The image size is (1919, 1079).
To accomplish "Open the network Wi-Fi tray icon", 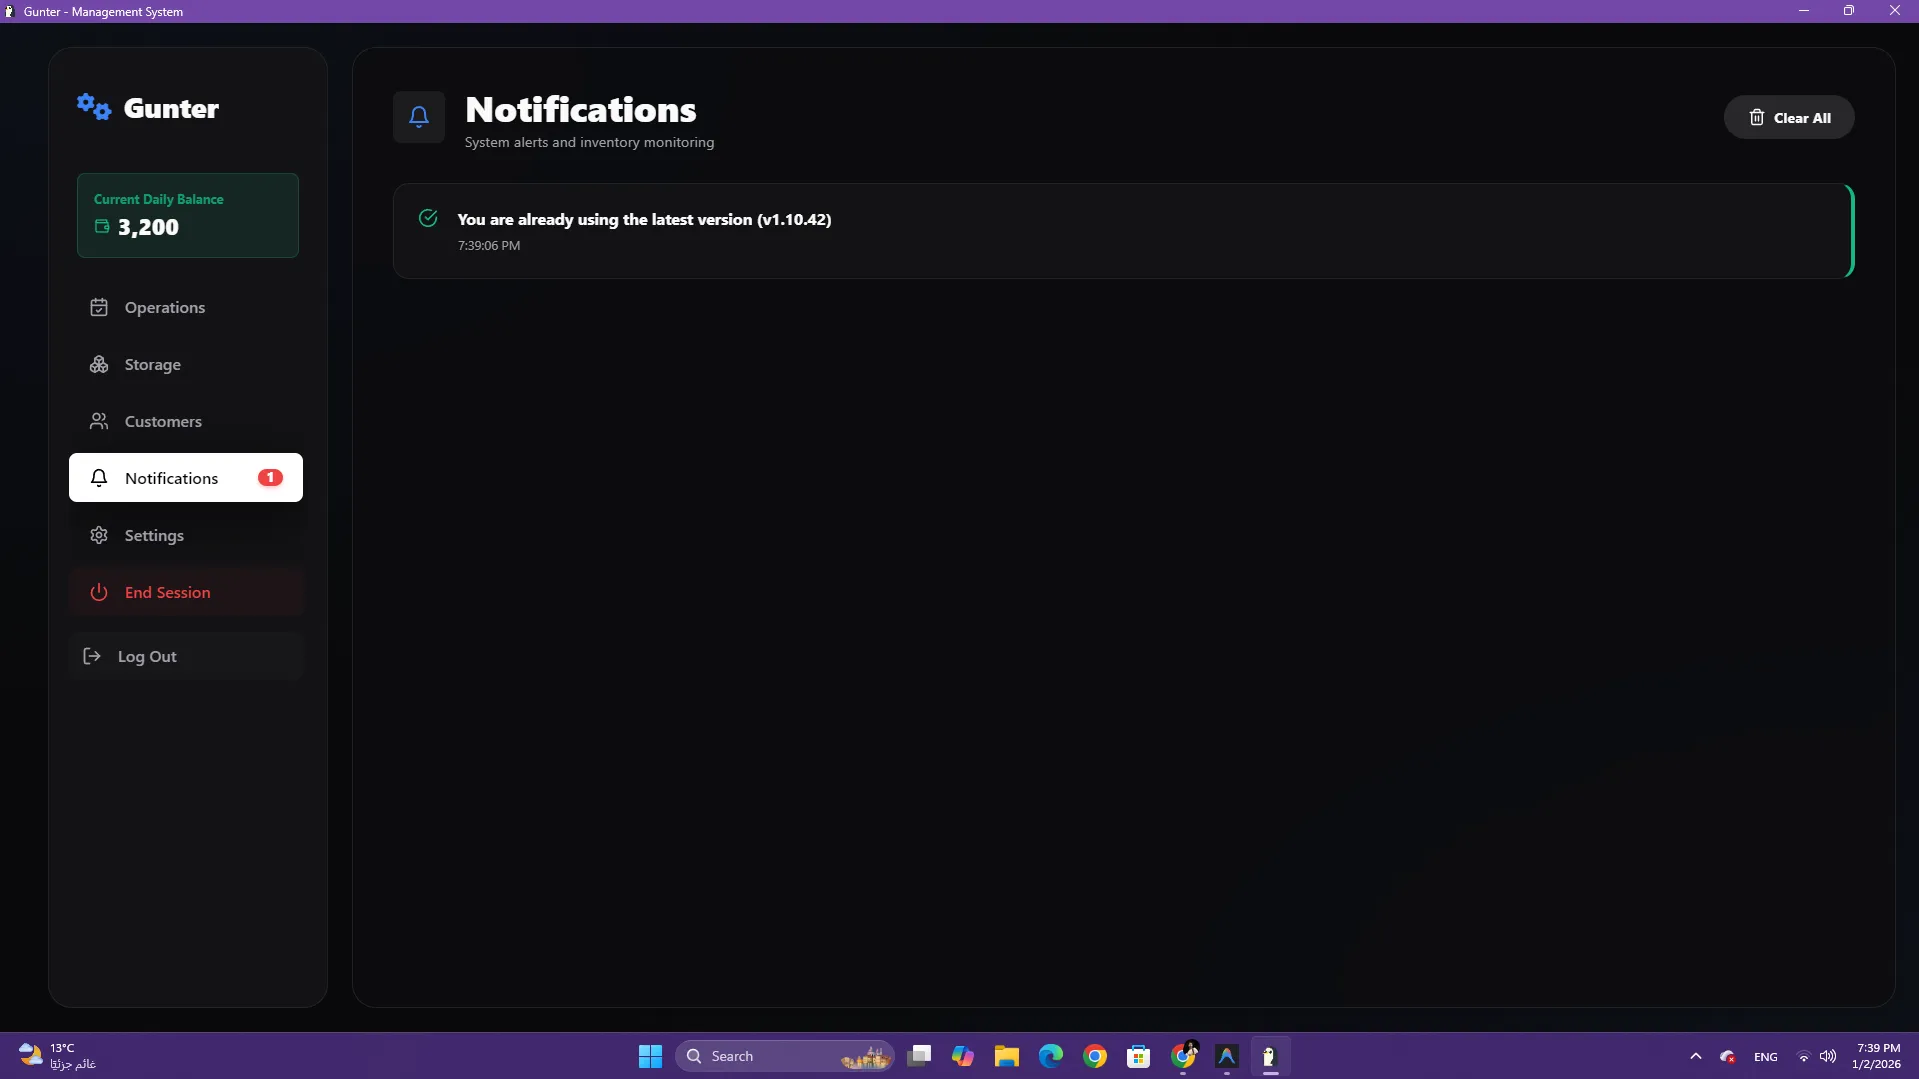I will [1804, 1056].
